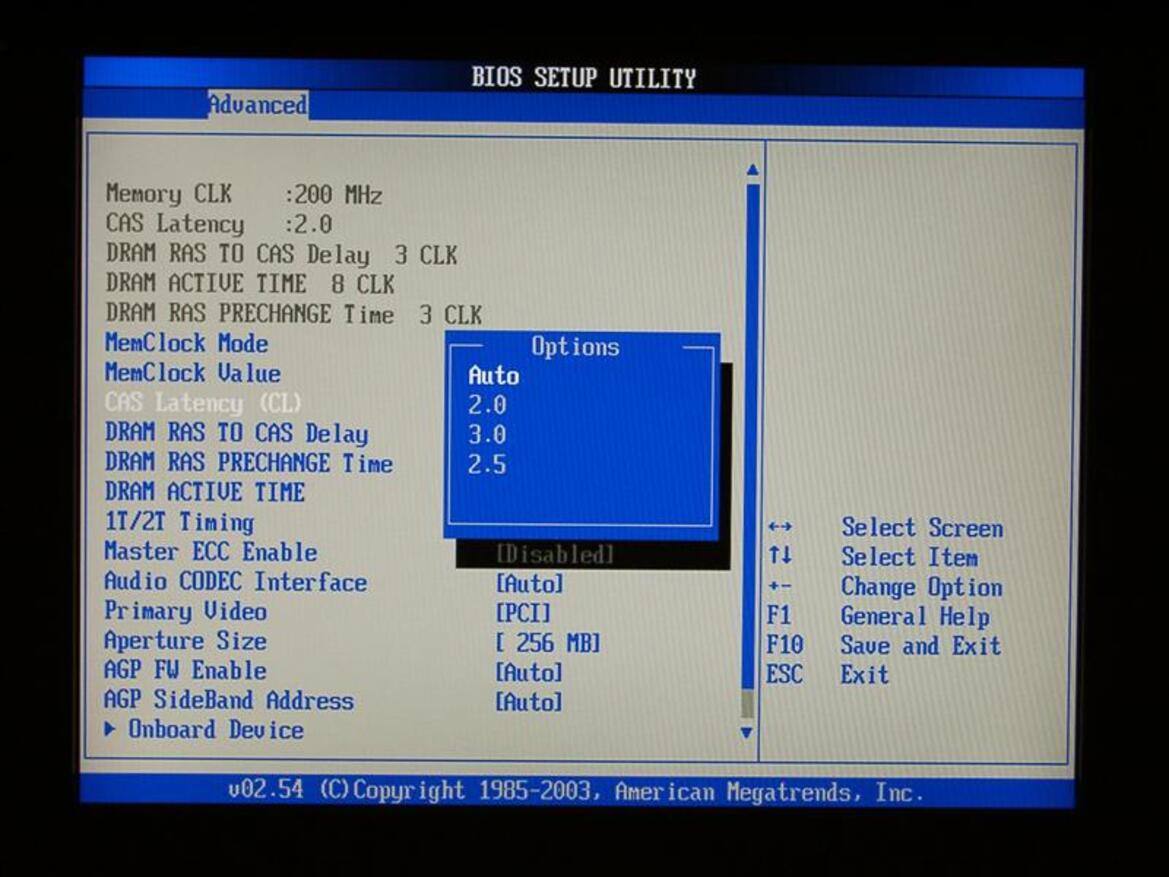Select the Master ECC Enable setting
Image resolution: width=1169 pixels, height=877 pixels.
click(211, 552)
